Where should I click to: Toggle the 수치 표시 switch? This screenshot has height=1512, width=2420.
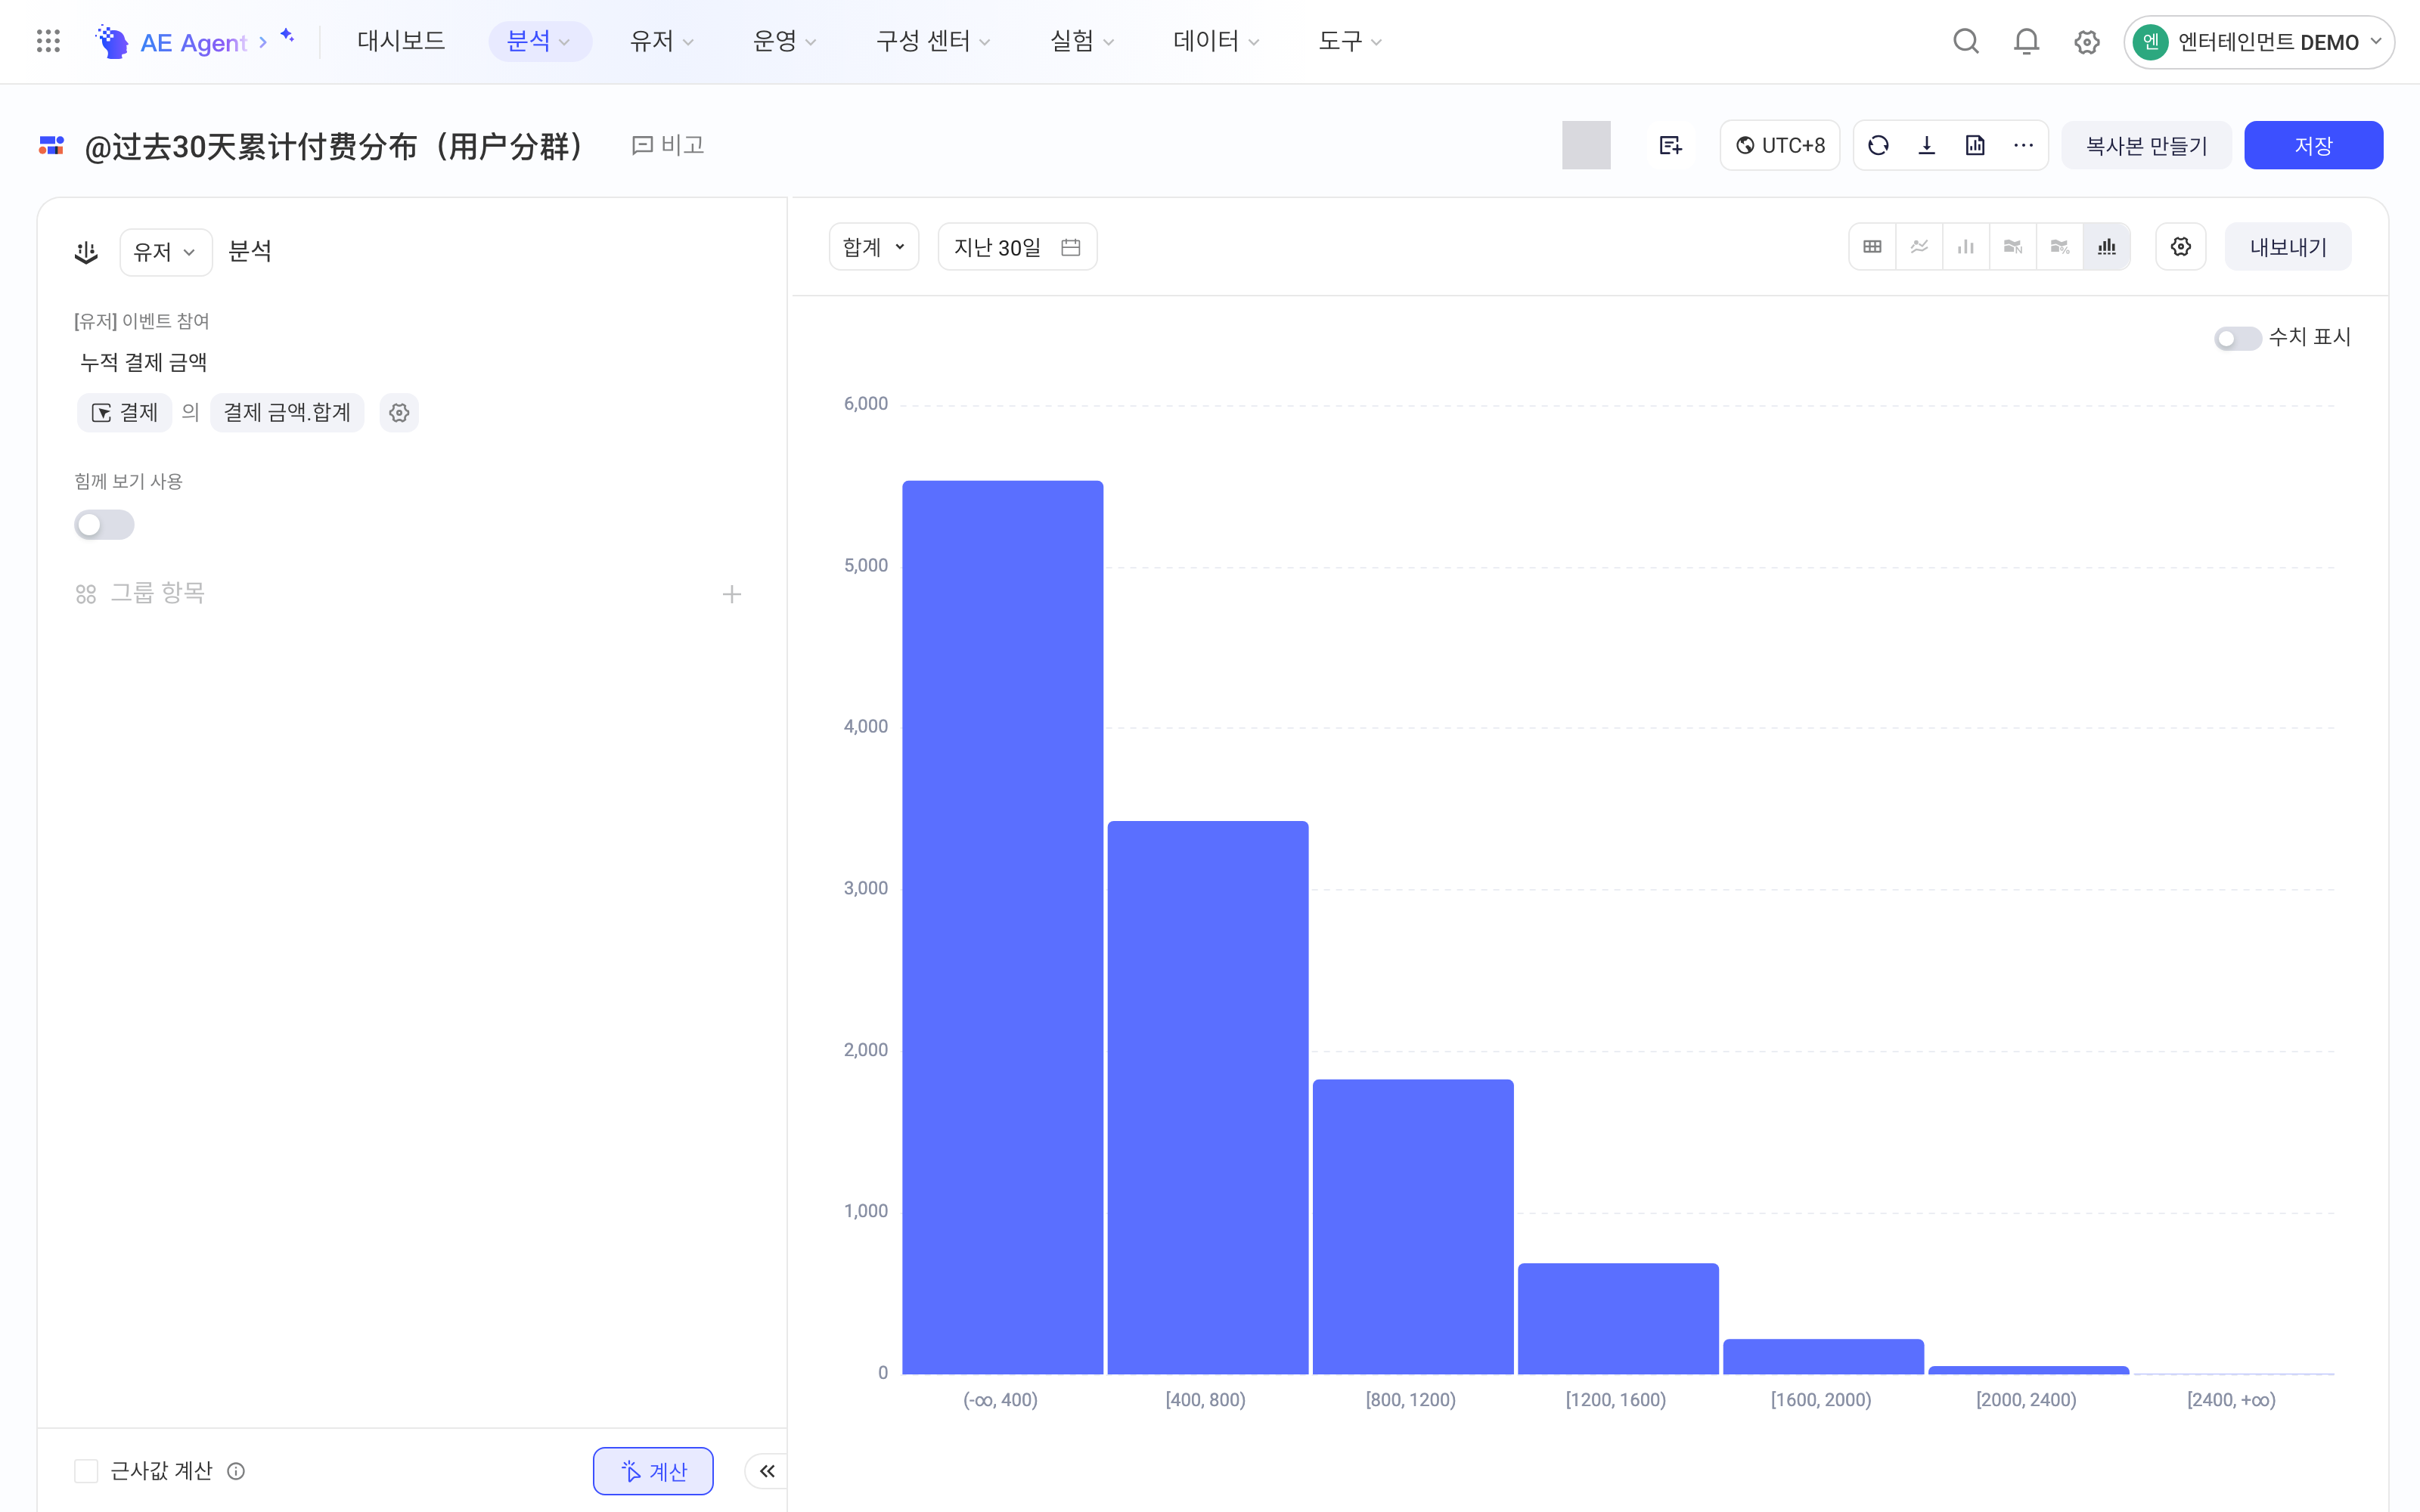[2236, 339]
